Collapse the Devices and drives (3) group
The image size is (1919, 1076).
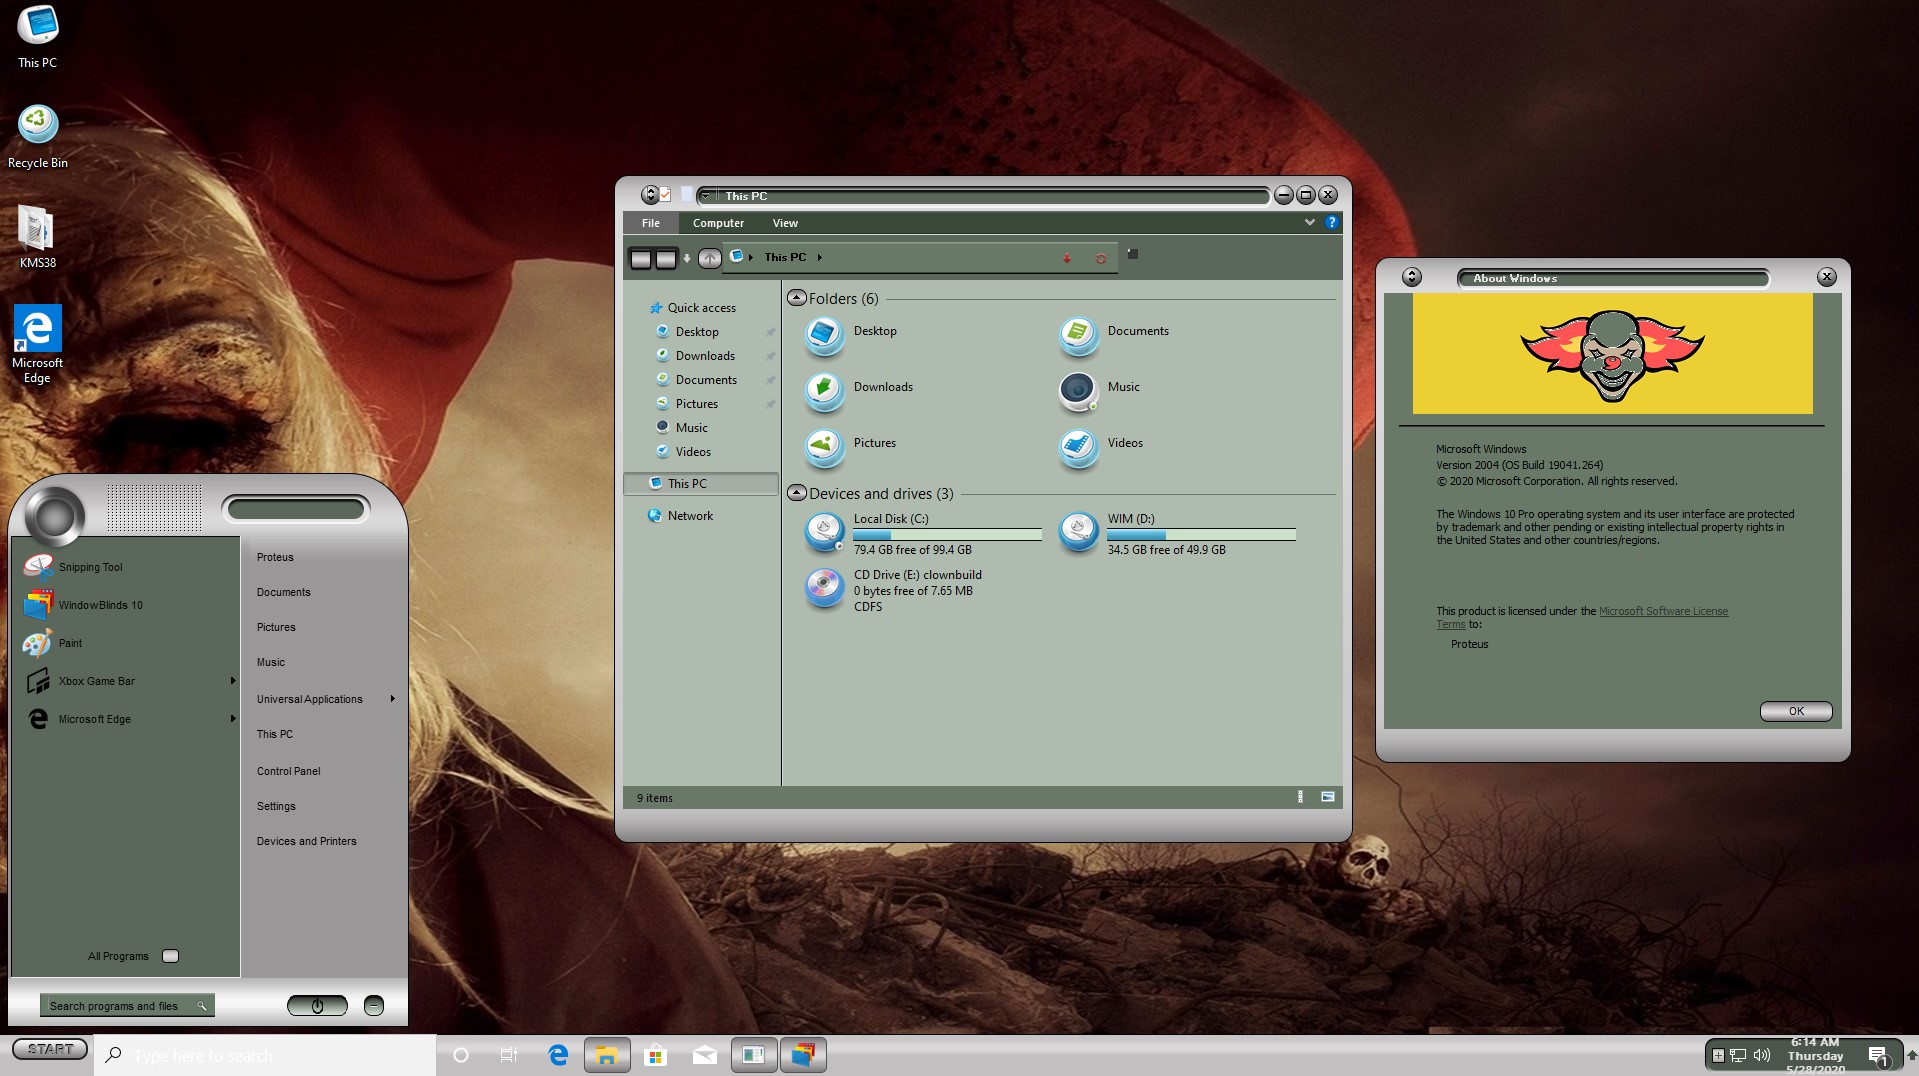[797, 493]
